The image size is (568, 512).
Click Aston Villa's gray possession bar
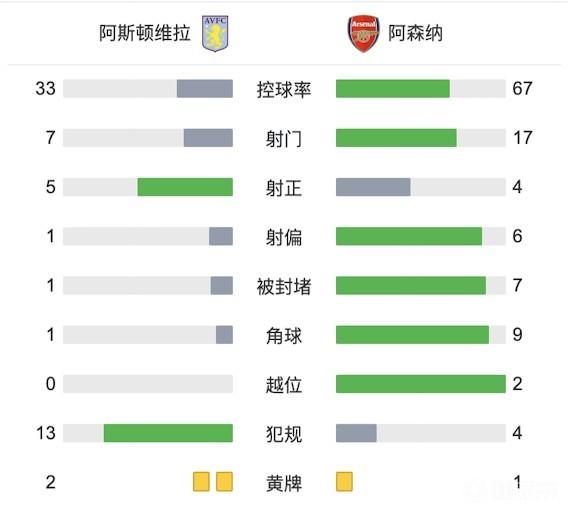click(205, 89)
